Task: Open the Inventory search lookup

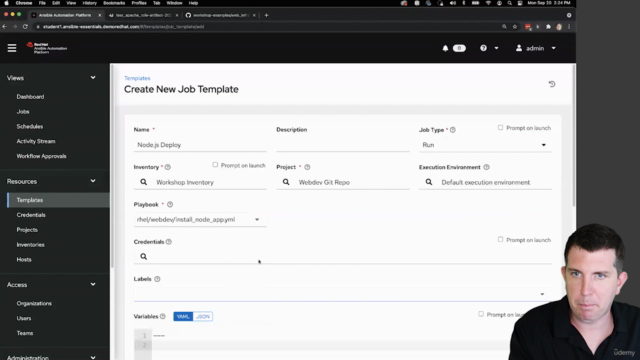Action: 144,182
